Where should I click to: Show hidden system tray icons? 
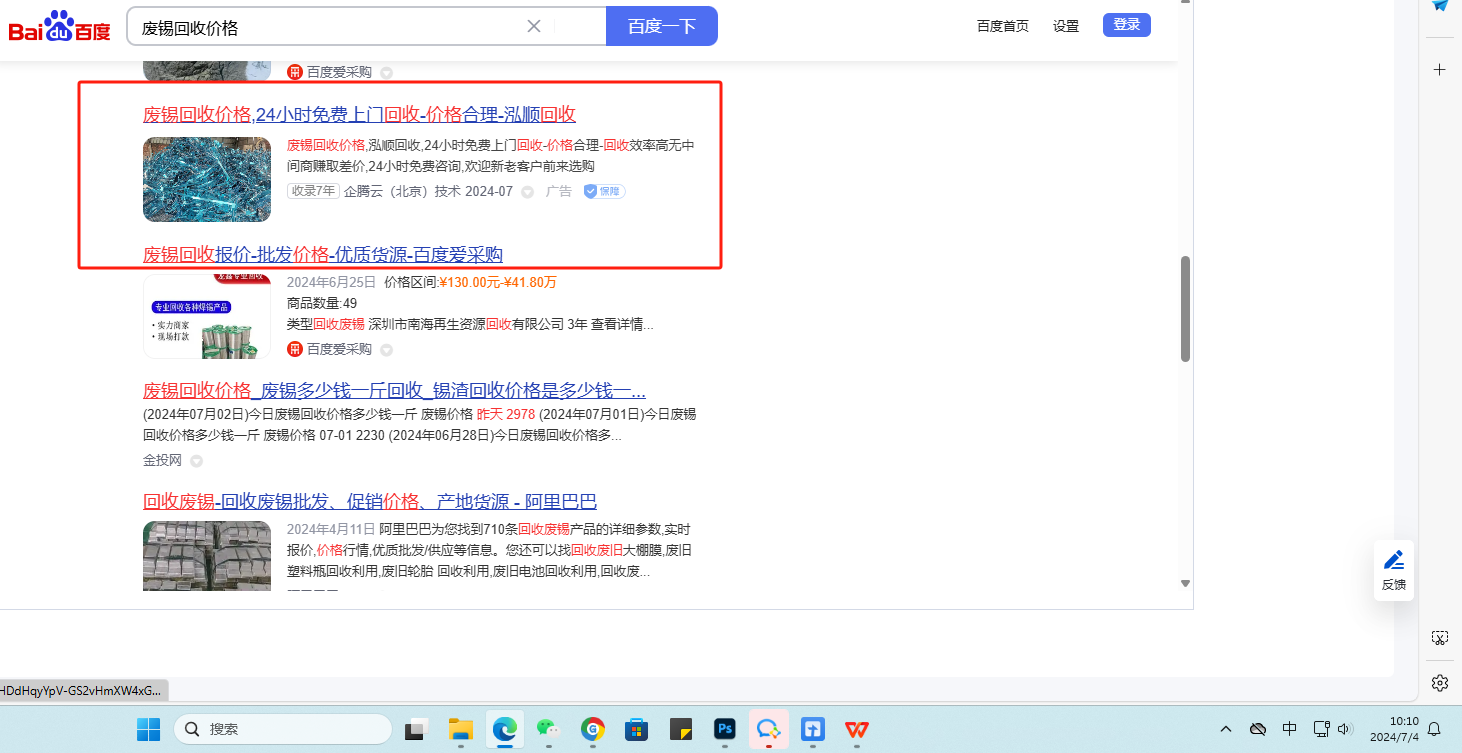1226,729
